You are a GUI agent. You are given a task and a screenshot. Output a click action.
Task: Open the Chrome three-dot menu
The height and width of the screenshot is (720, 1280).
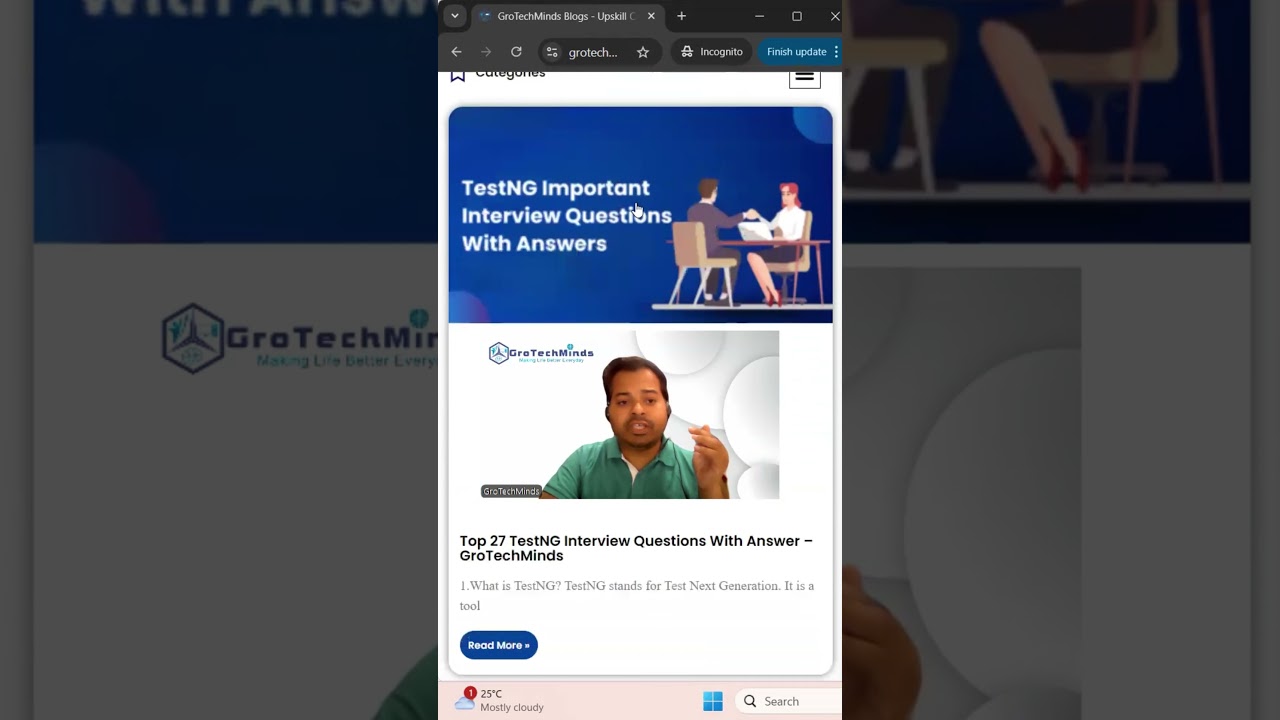836,52
